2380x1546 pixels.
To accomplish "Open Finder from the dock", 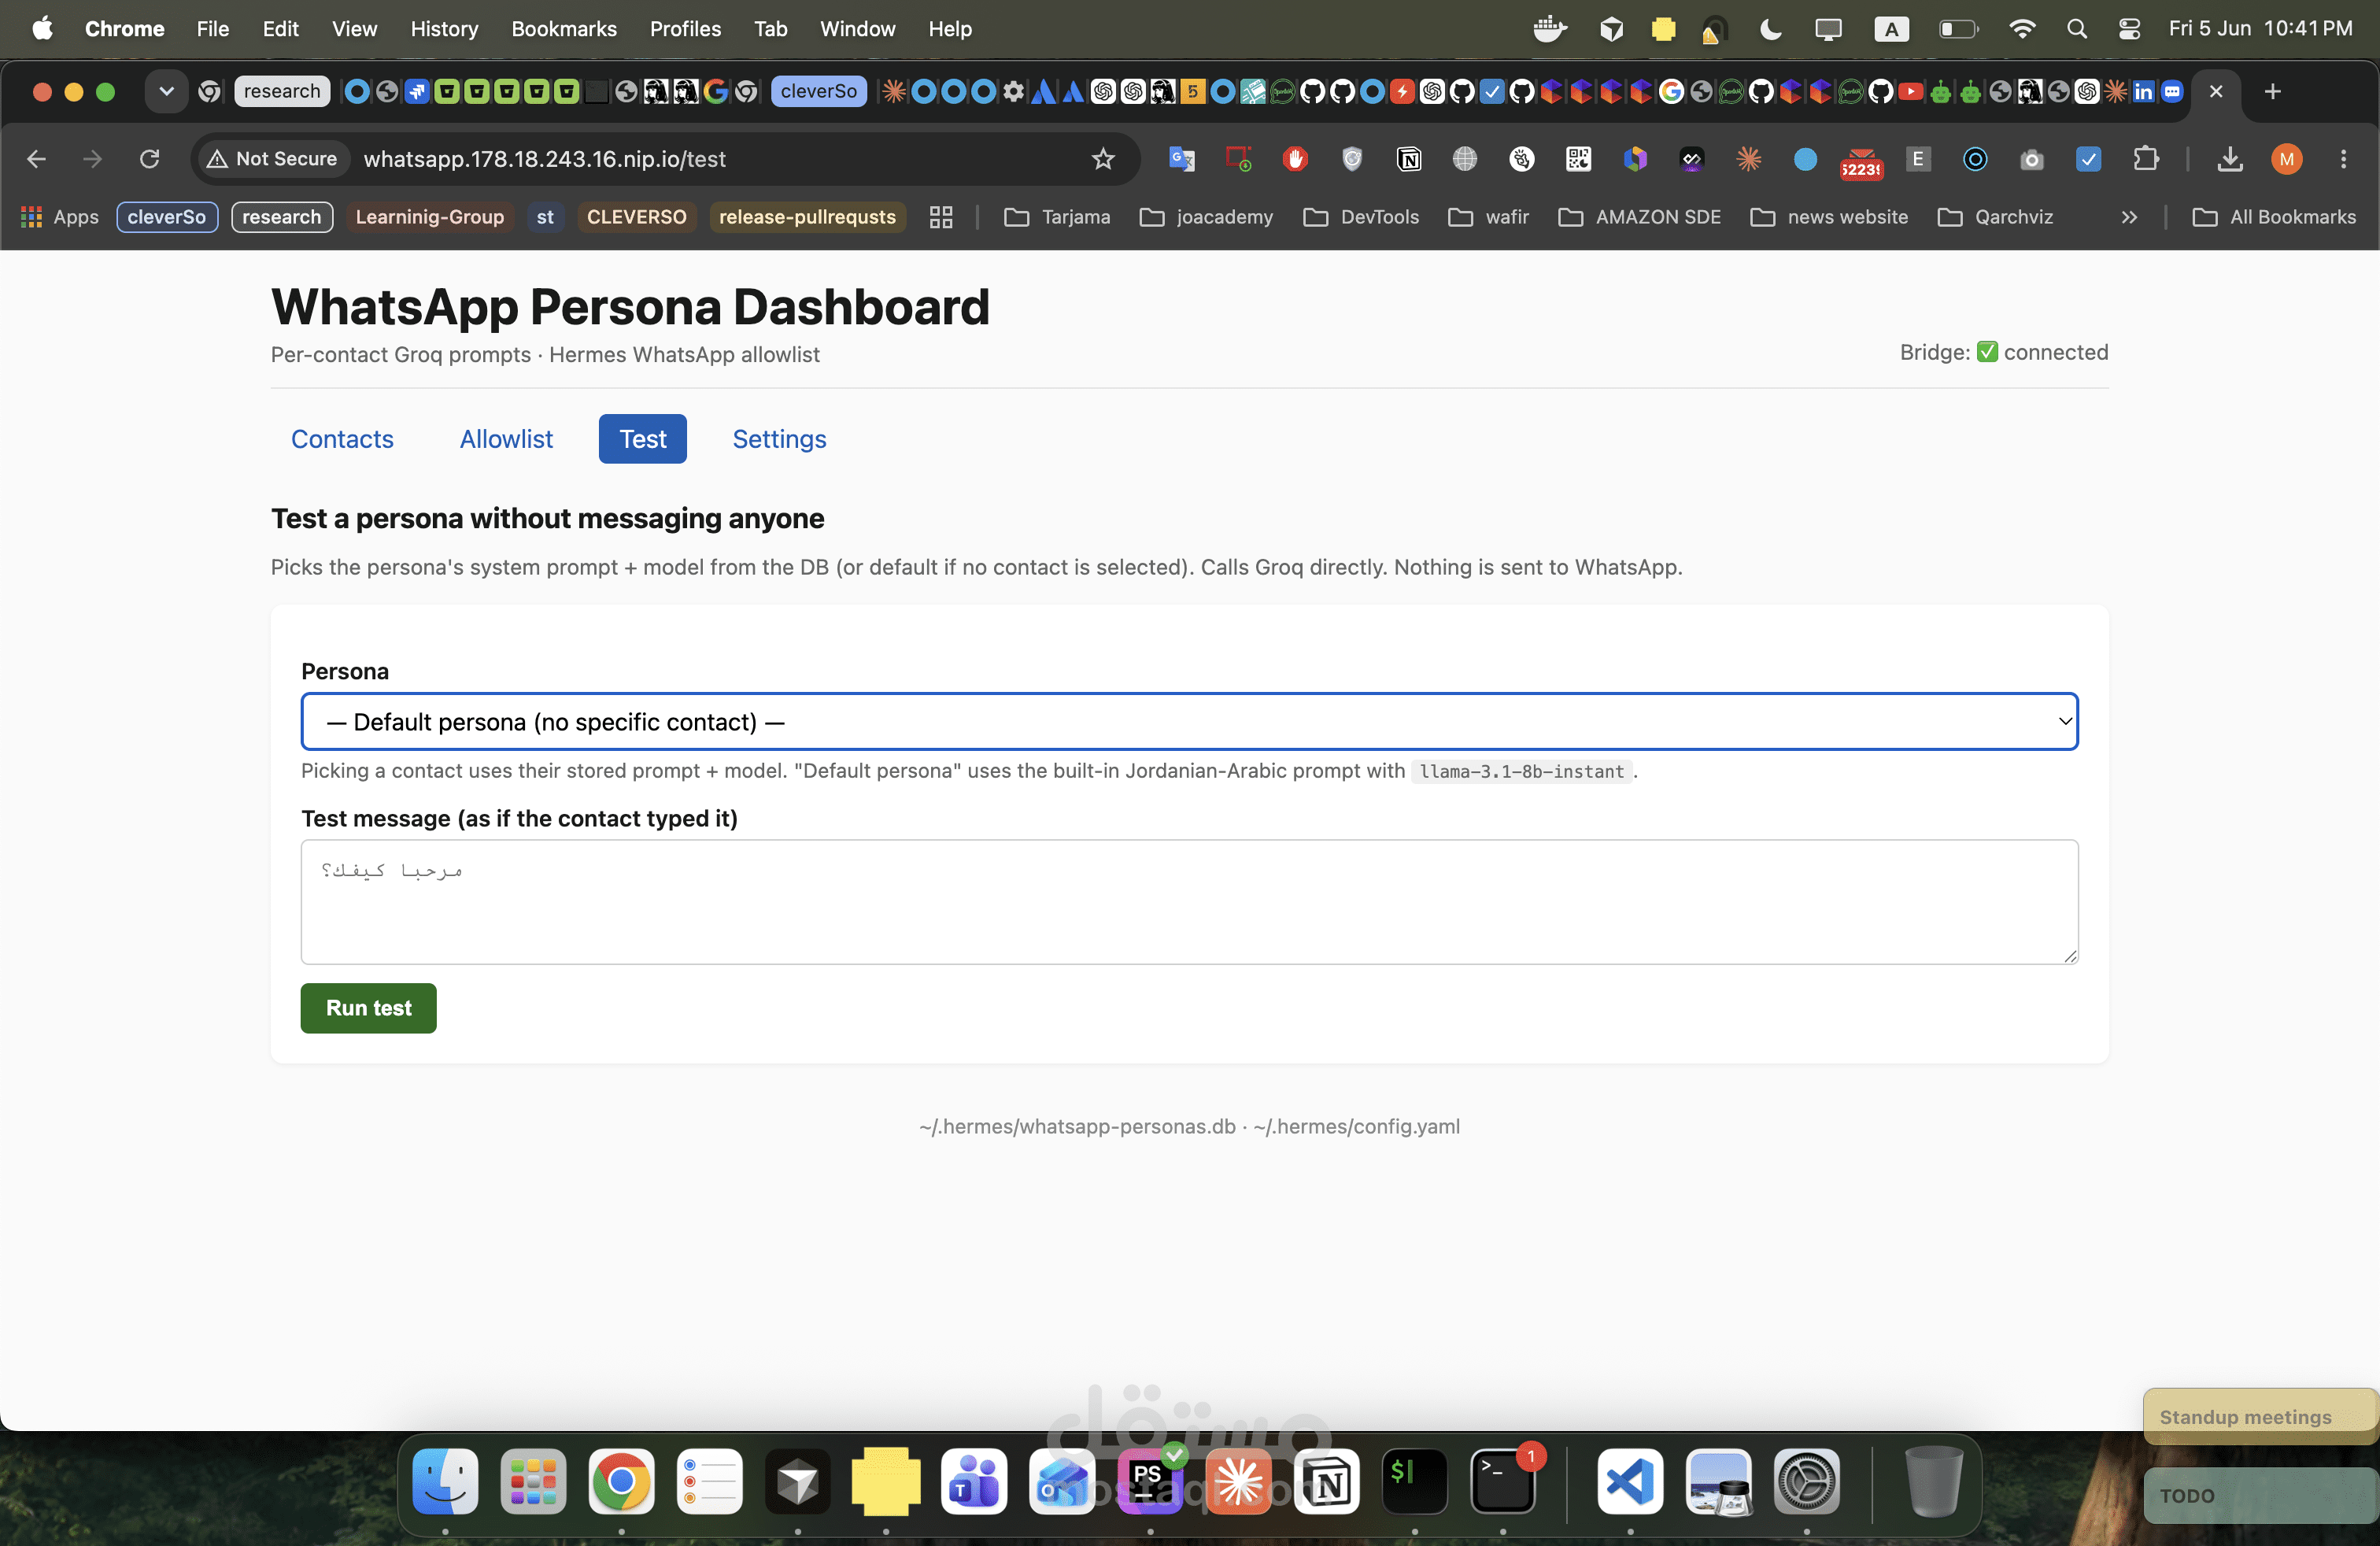I will pos(445,1481).
